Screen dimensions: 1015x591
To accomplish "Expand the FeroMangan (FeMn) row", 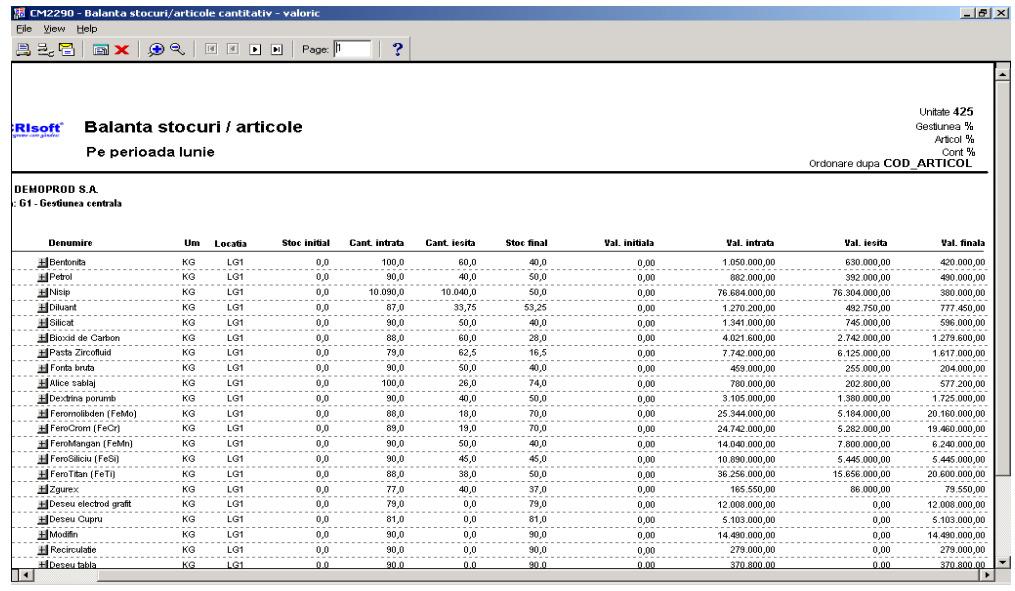I will (x=43, y=444).
